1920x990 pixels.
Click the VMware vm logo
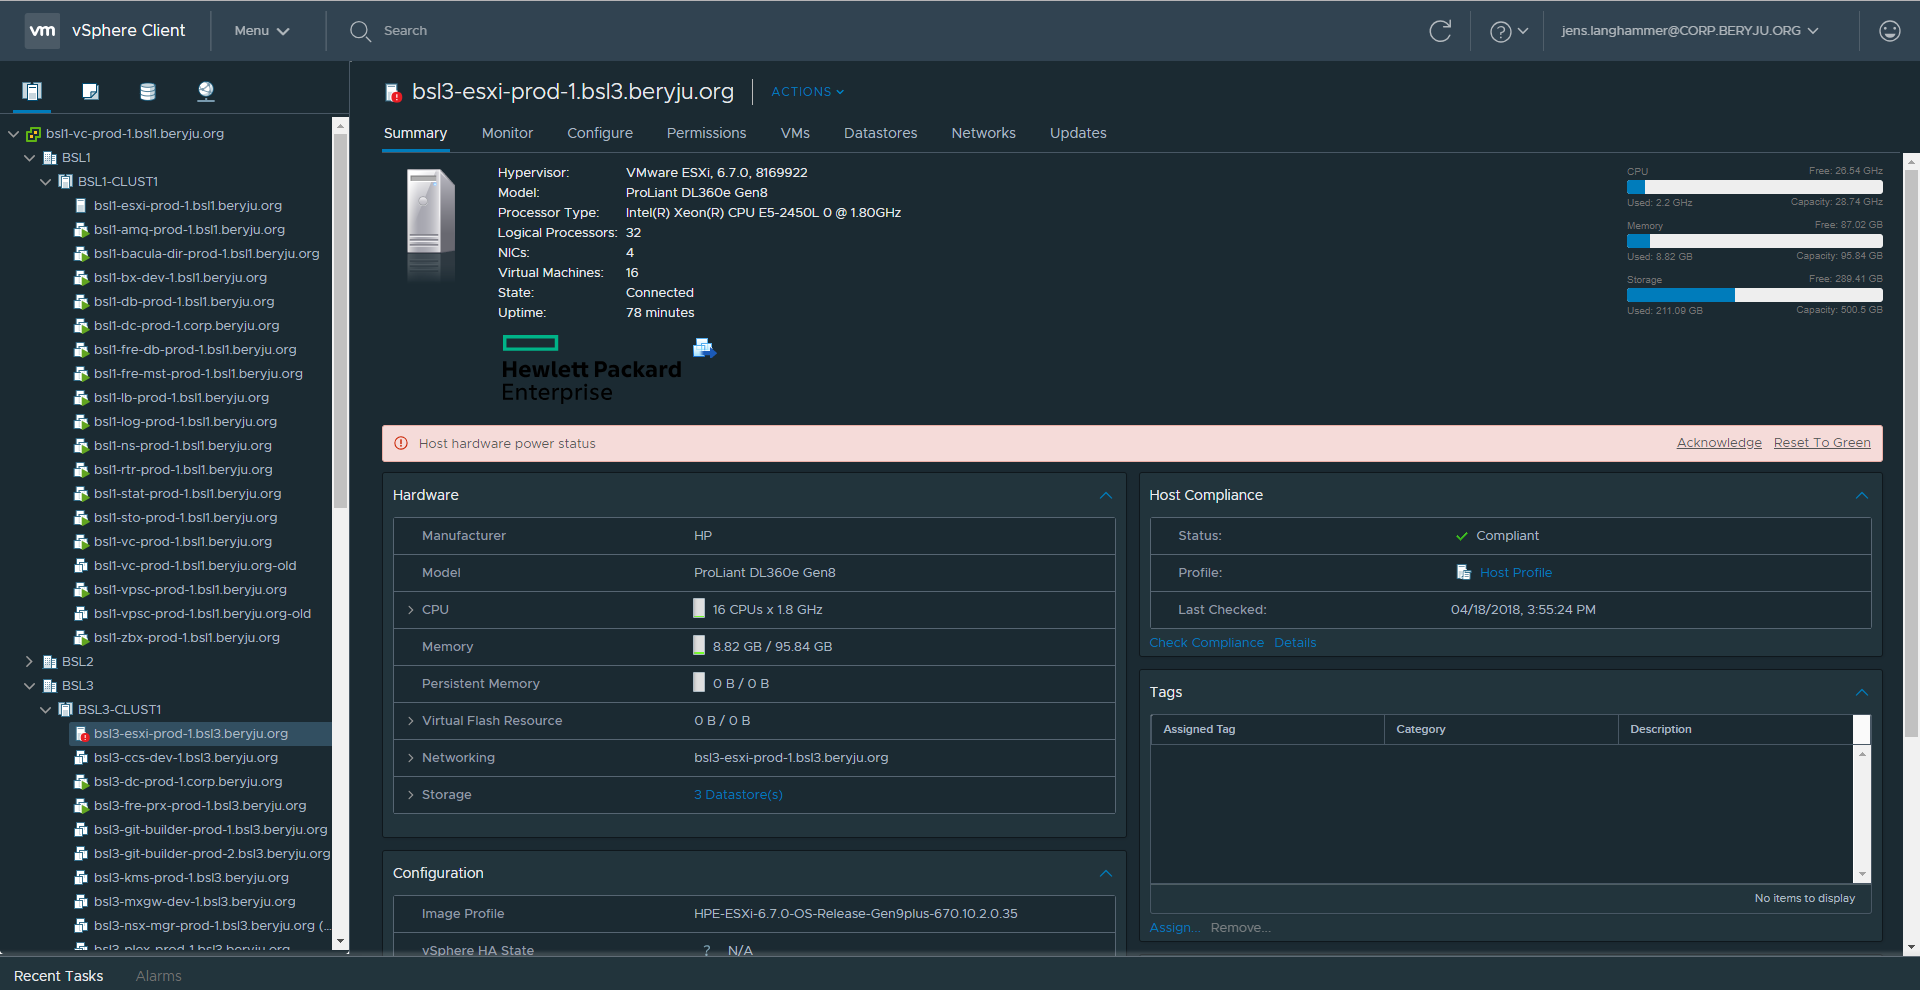pyautogui.click(x=42, y=31)
